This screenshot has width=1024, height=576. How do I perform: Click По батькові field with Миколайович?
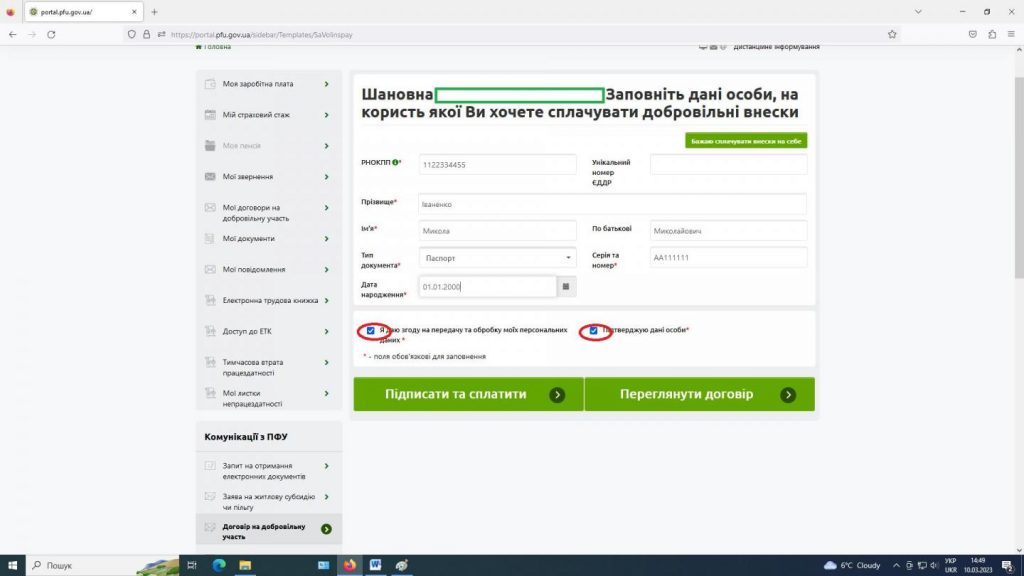728,231
